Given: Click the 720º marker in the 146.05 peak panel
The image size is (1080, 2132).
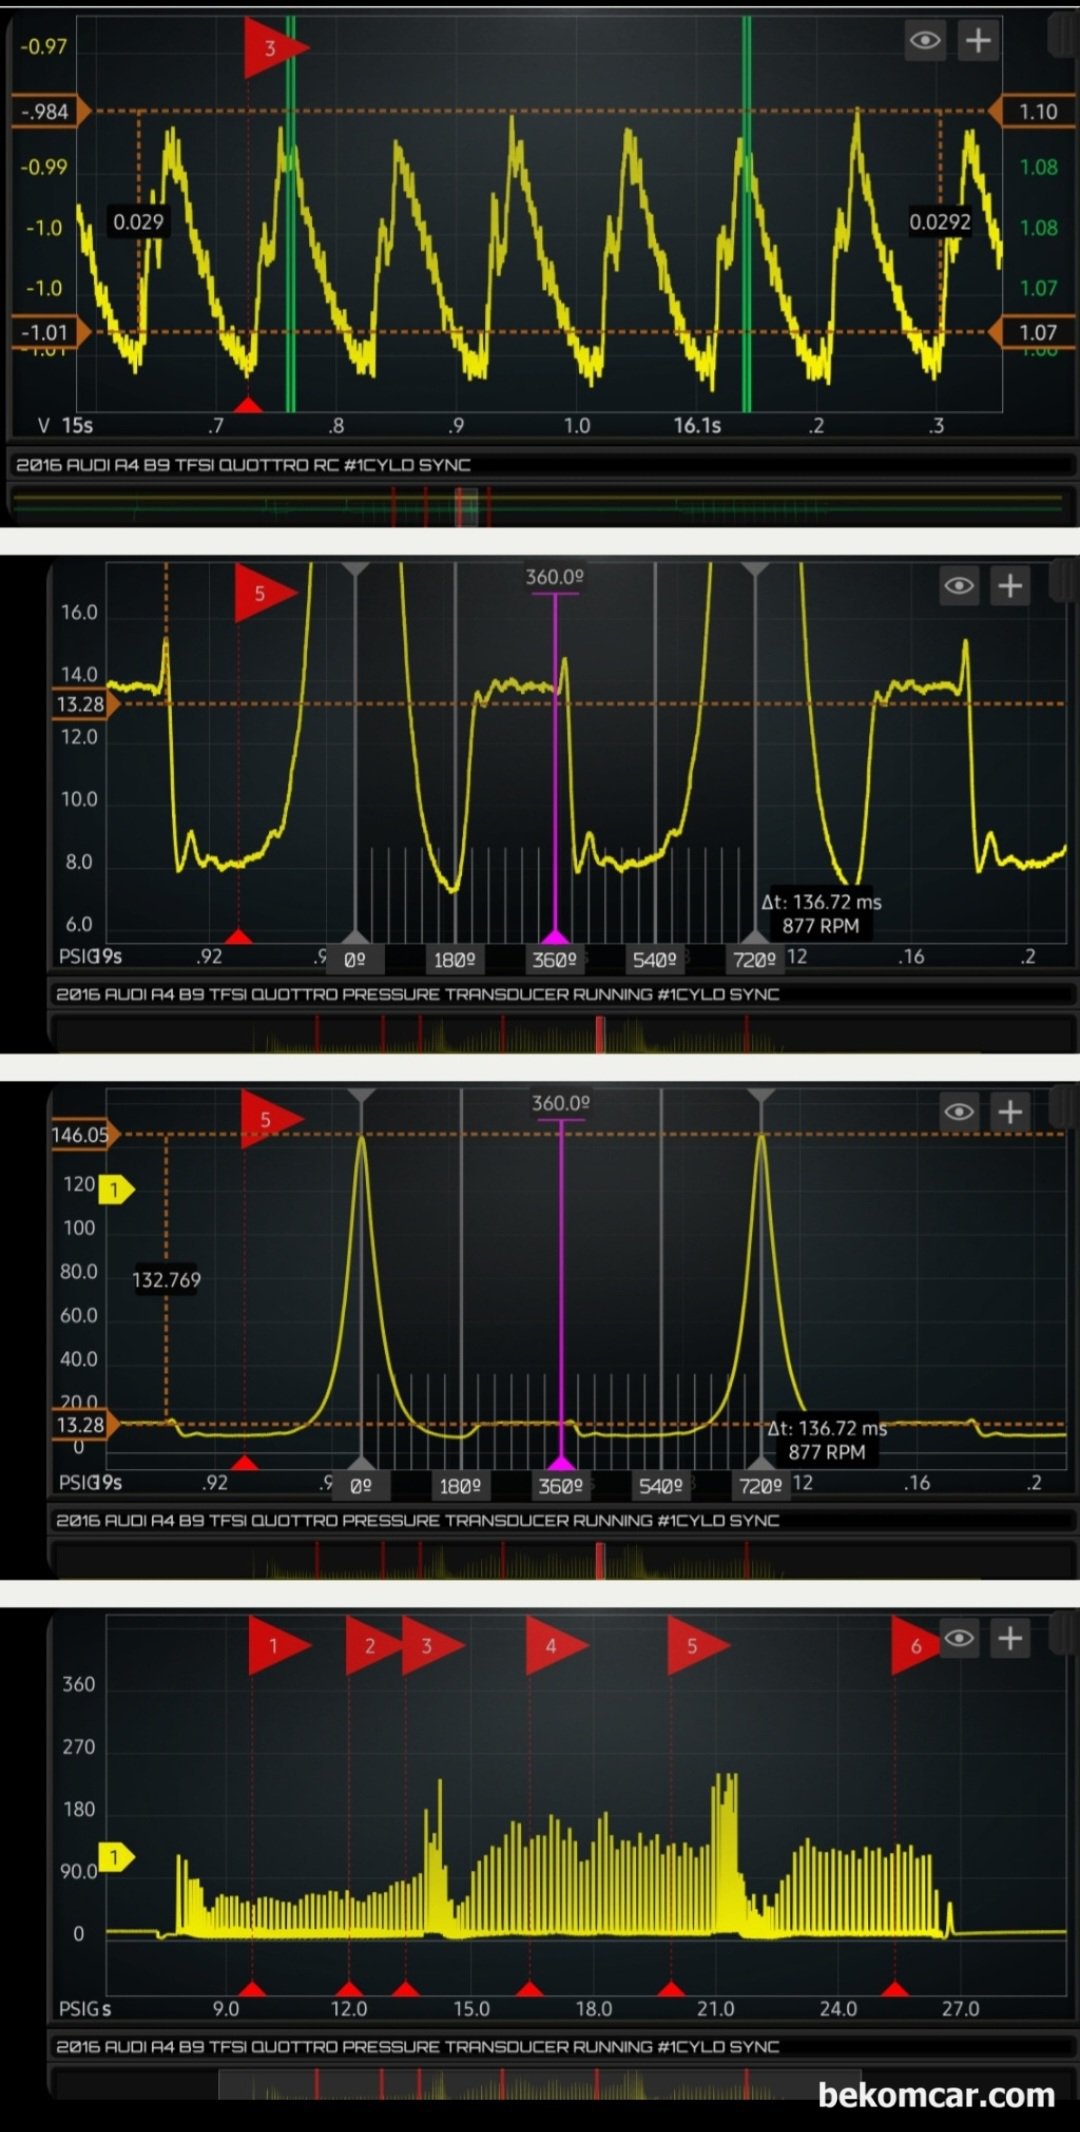Looking at the screenshot, I should coord(761,1485).
